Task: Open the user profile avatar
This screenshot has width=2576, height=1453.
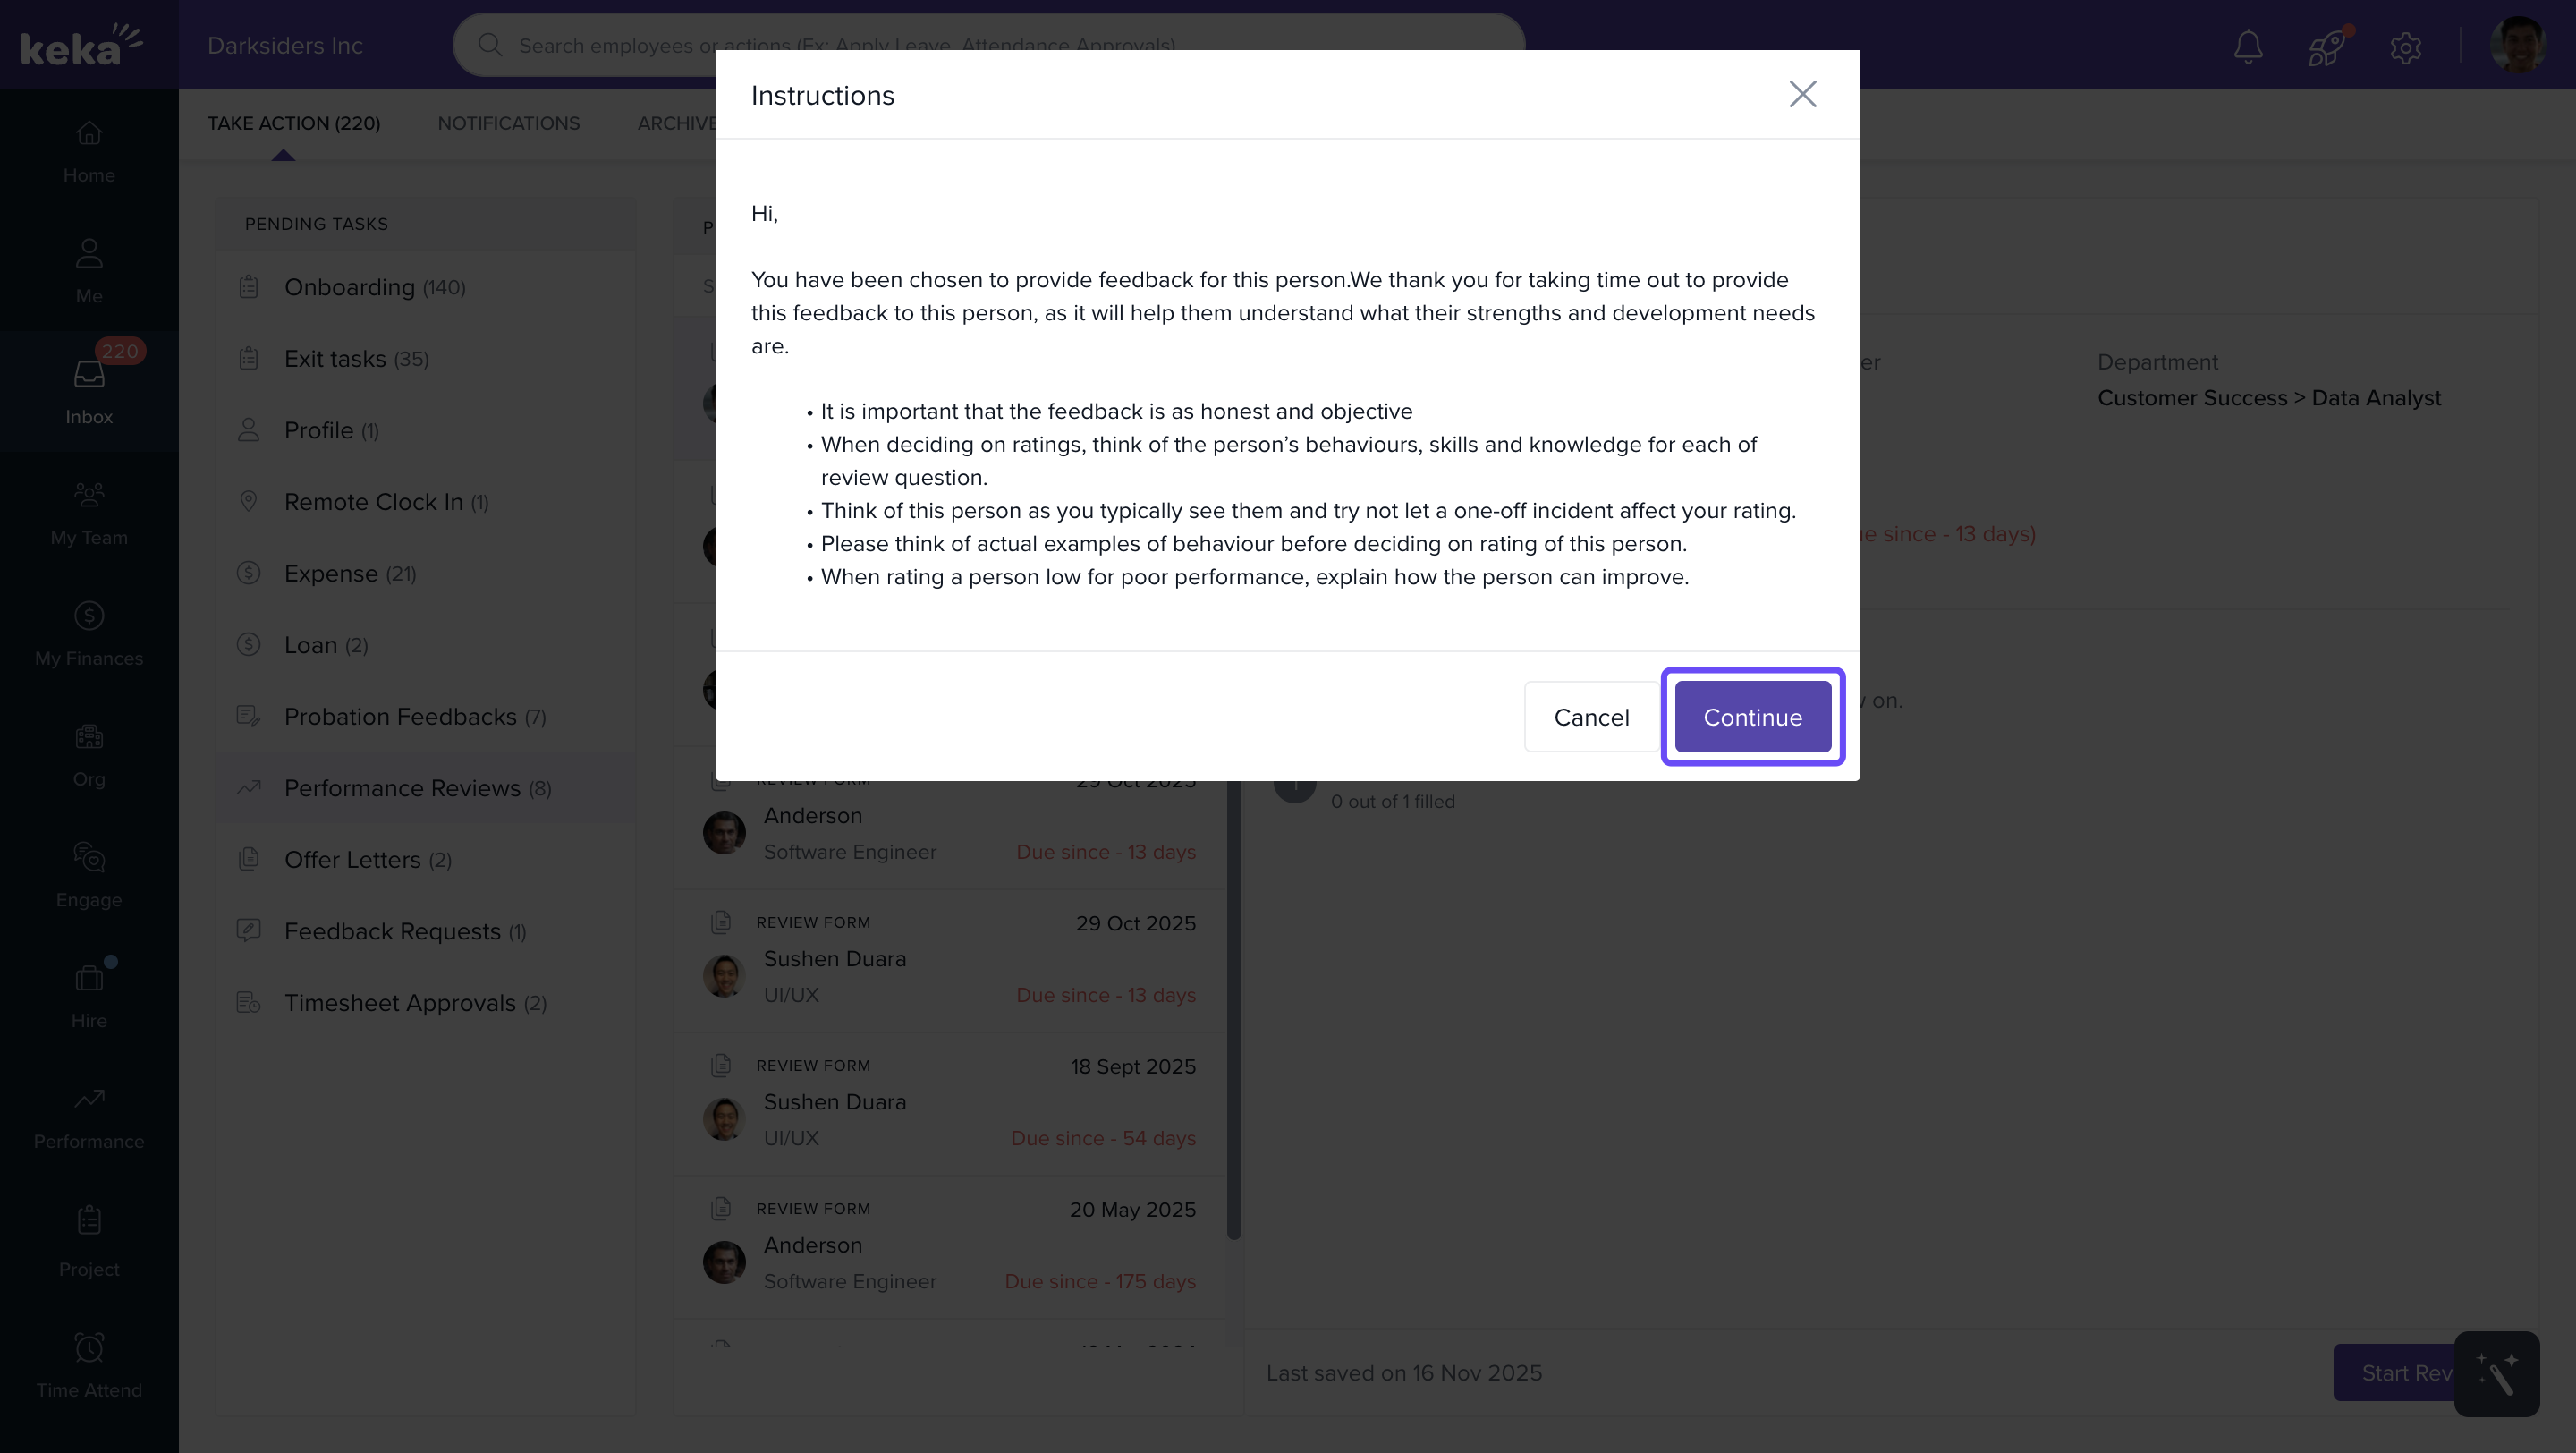Action: pyautogui.click(x=2516, y=46)
